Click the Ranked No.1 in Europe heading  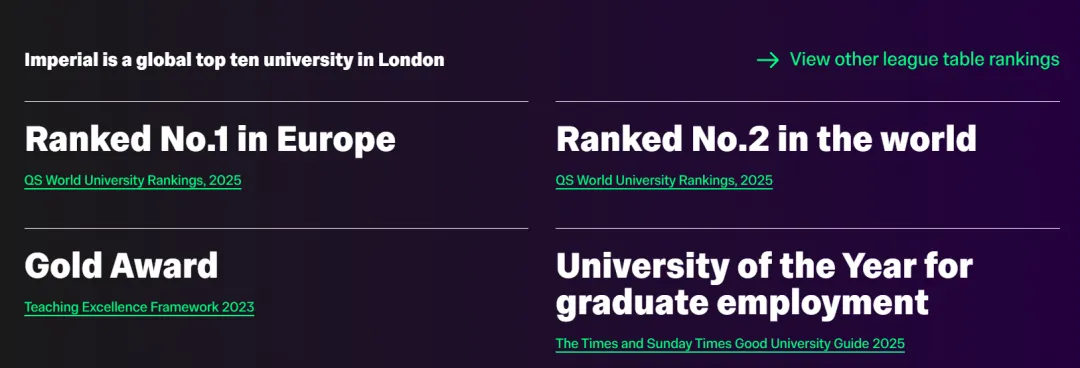pyautogui.click(x=210, y=139)
